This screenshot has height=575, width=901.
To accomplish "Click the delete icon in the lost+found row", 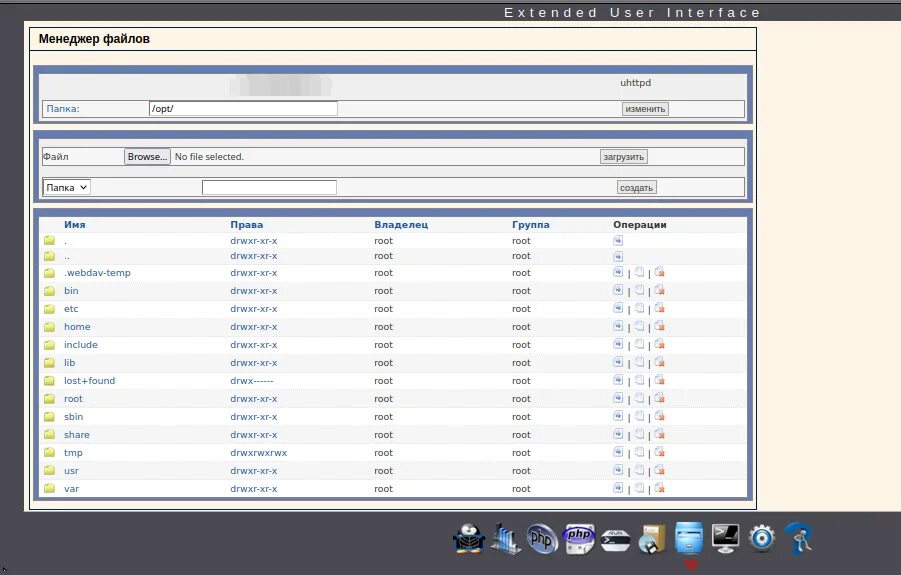I will [659, 380].
